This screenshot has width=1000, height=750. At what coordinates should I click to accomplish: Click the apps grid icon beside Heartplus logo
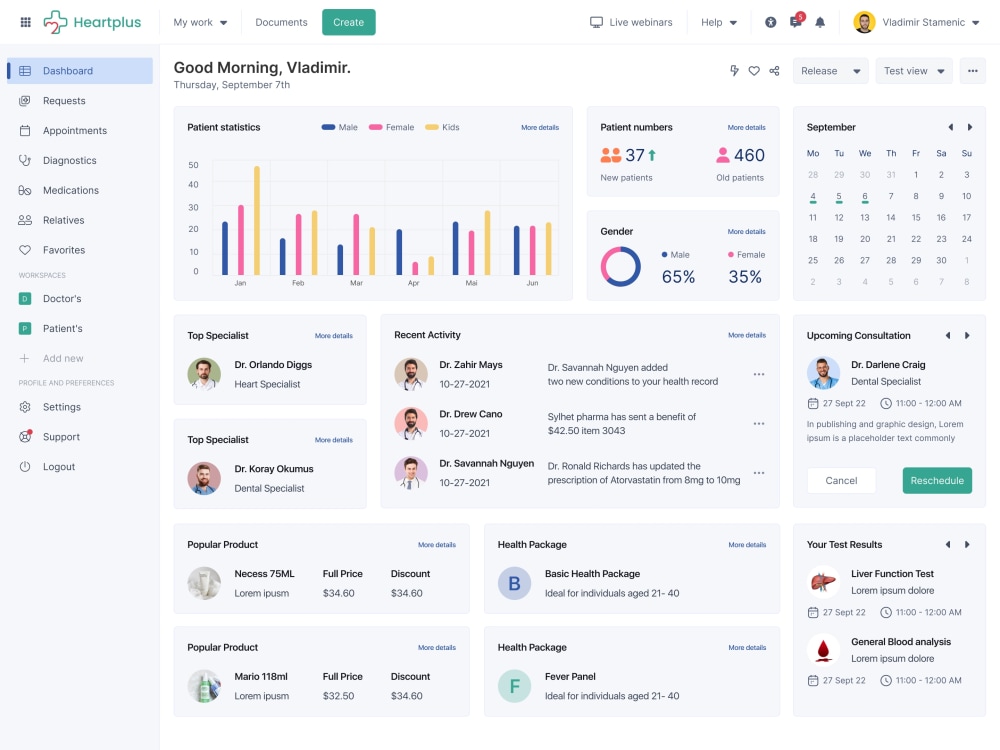coord(24,21)
